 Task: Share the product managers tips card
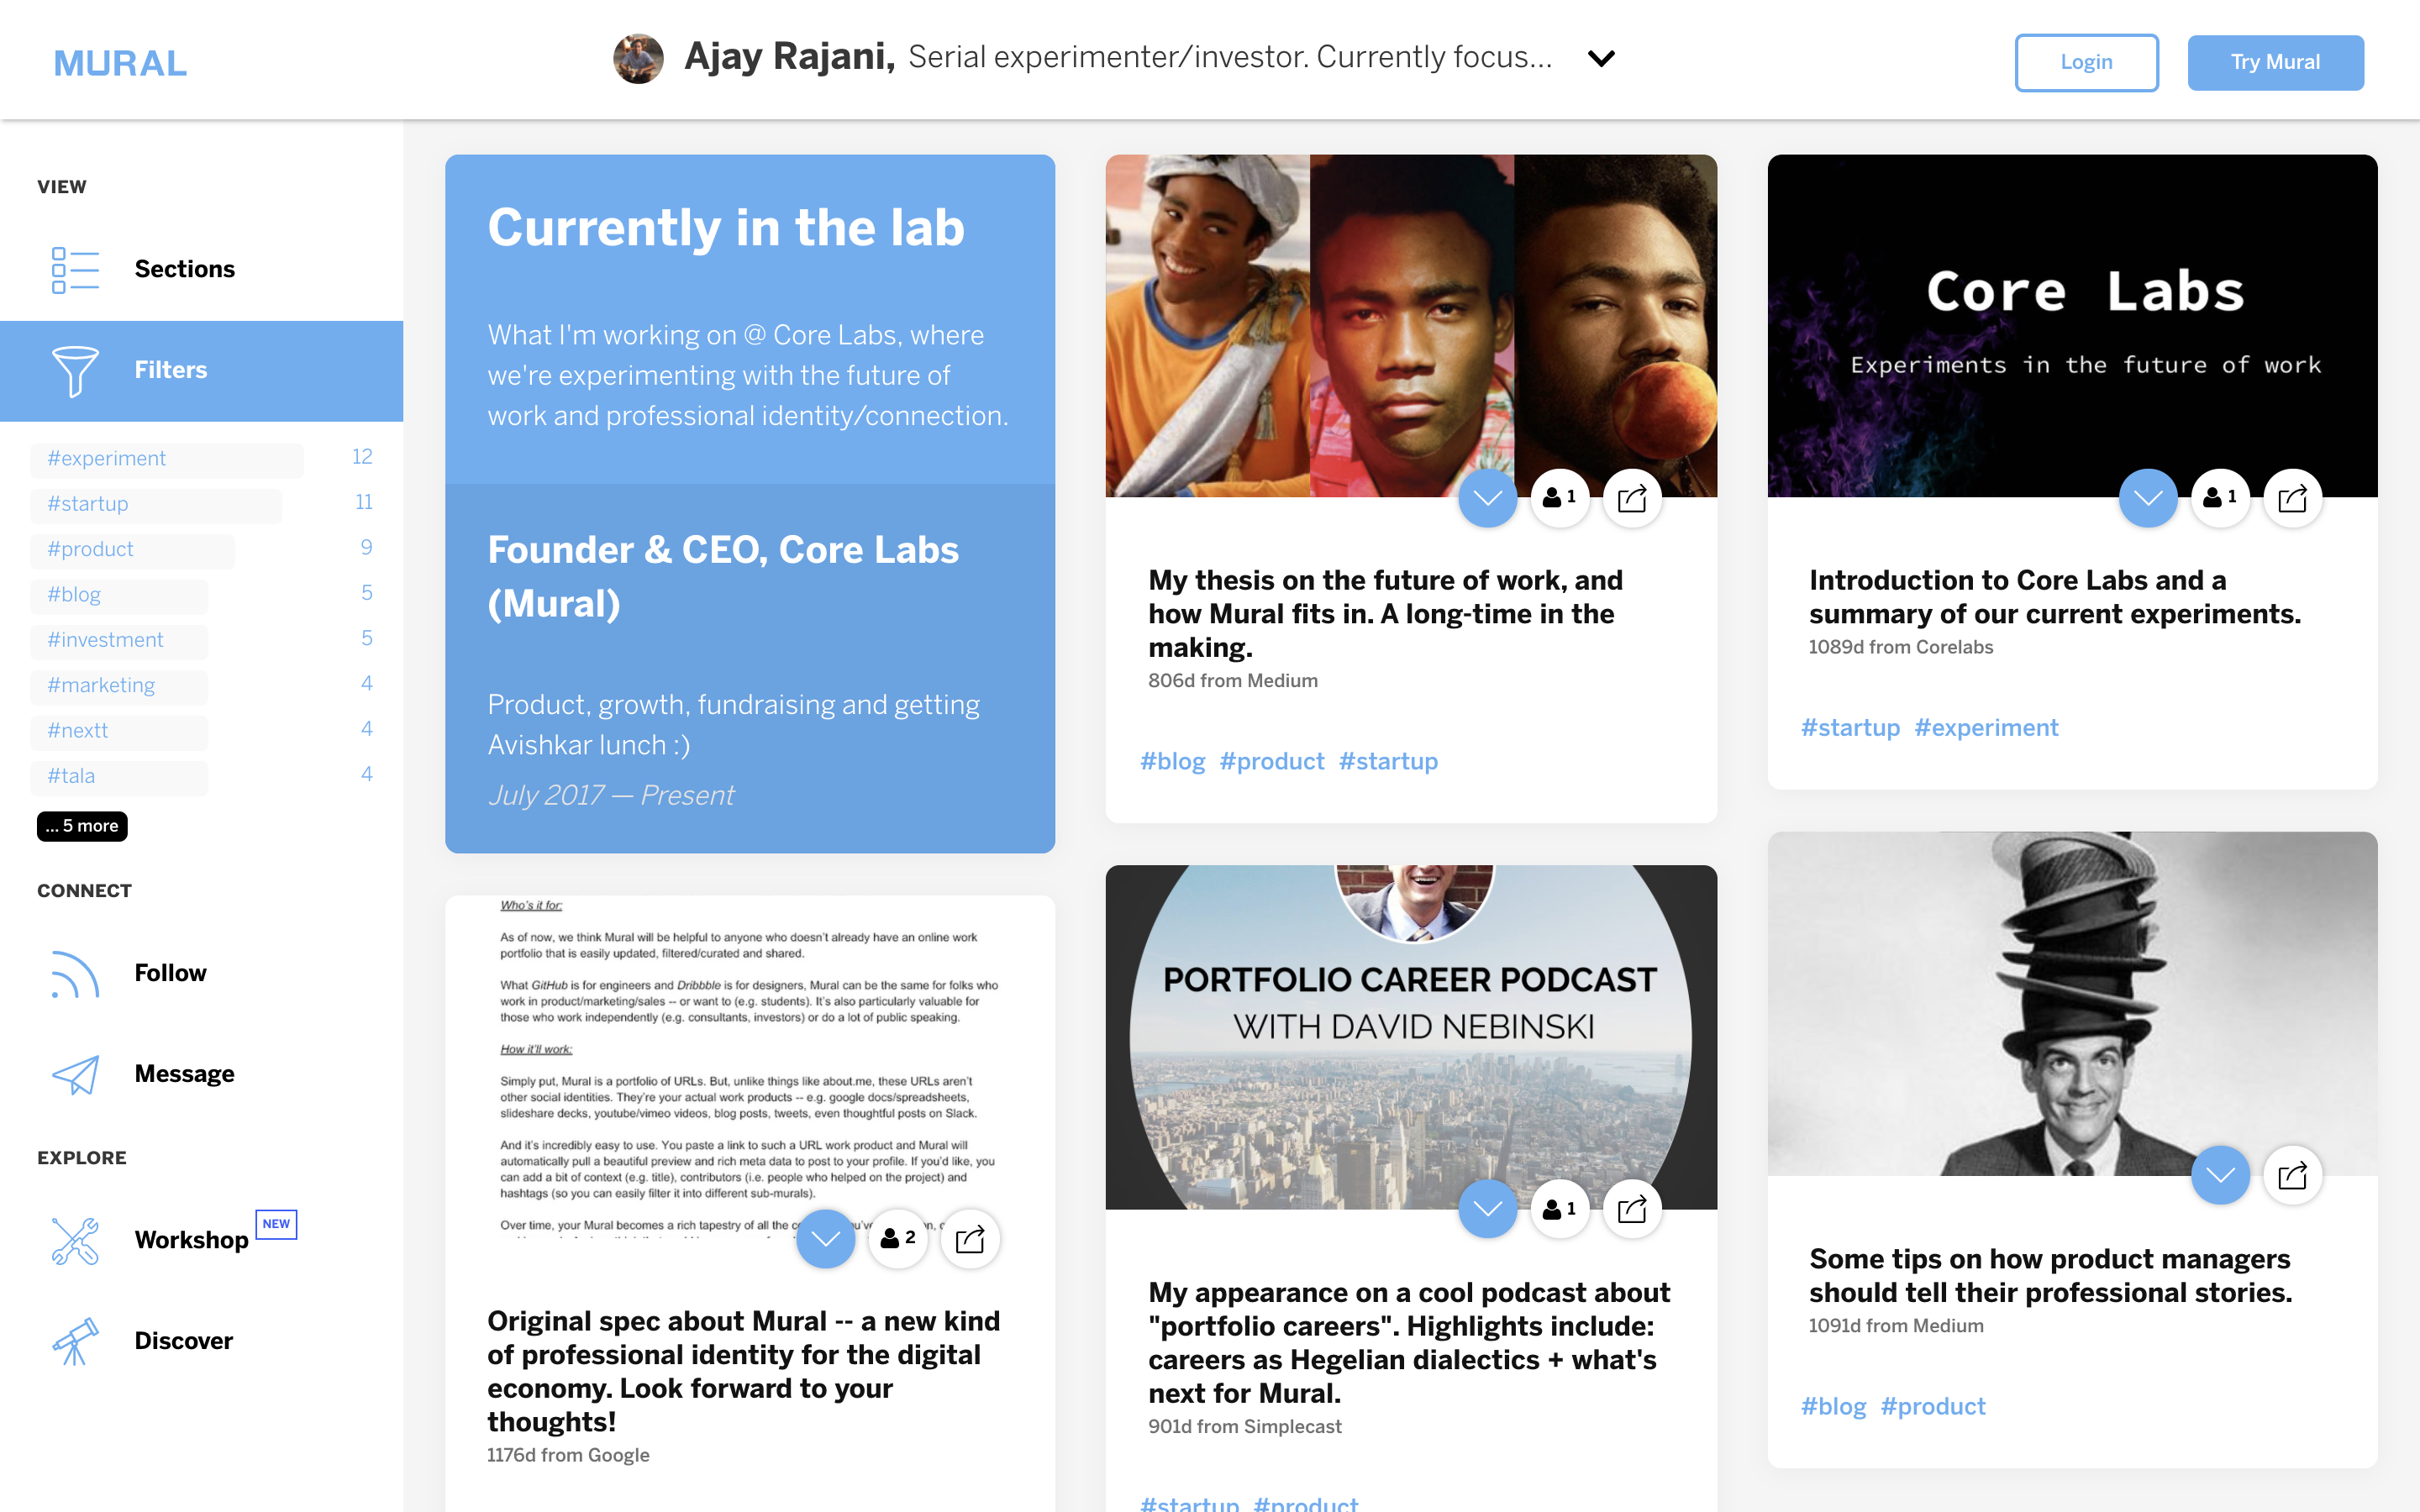pyautogui.click(x=2293, y=1175)
